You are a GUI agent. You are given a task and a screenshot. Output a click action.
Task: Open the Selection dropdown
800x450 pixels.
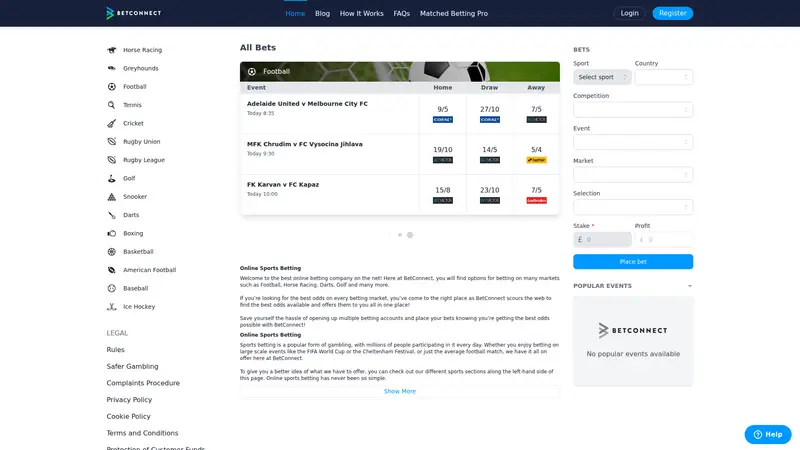pos(633,207)
